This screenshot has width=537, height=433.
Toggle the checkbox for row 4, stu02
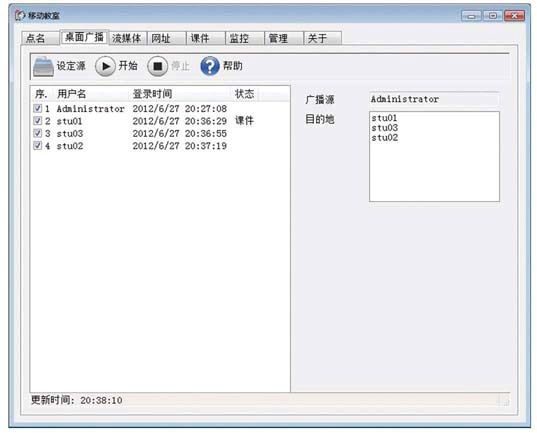(x=38, y=146)
